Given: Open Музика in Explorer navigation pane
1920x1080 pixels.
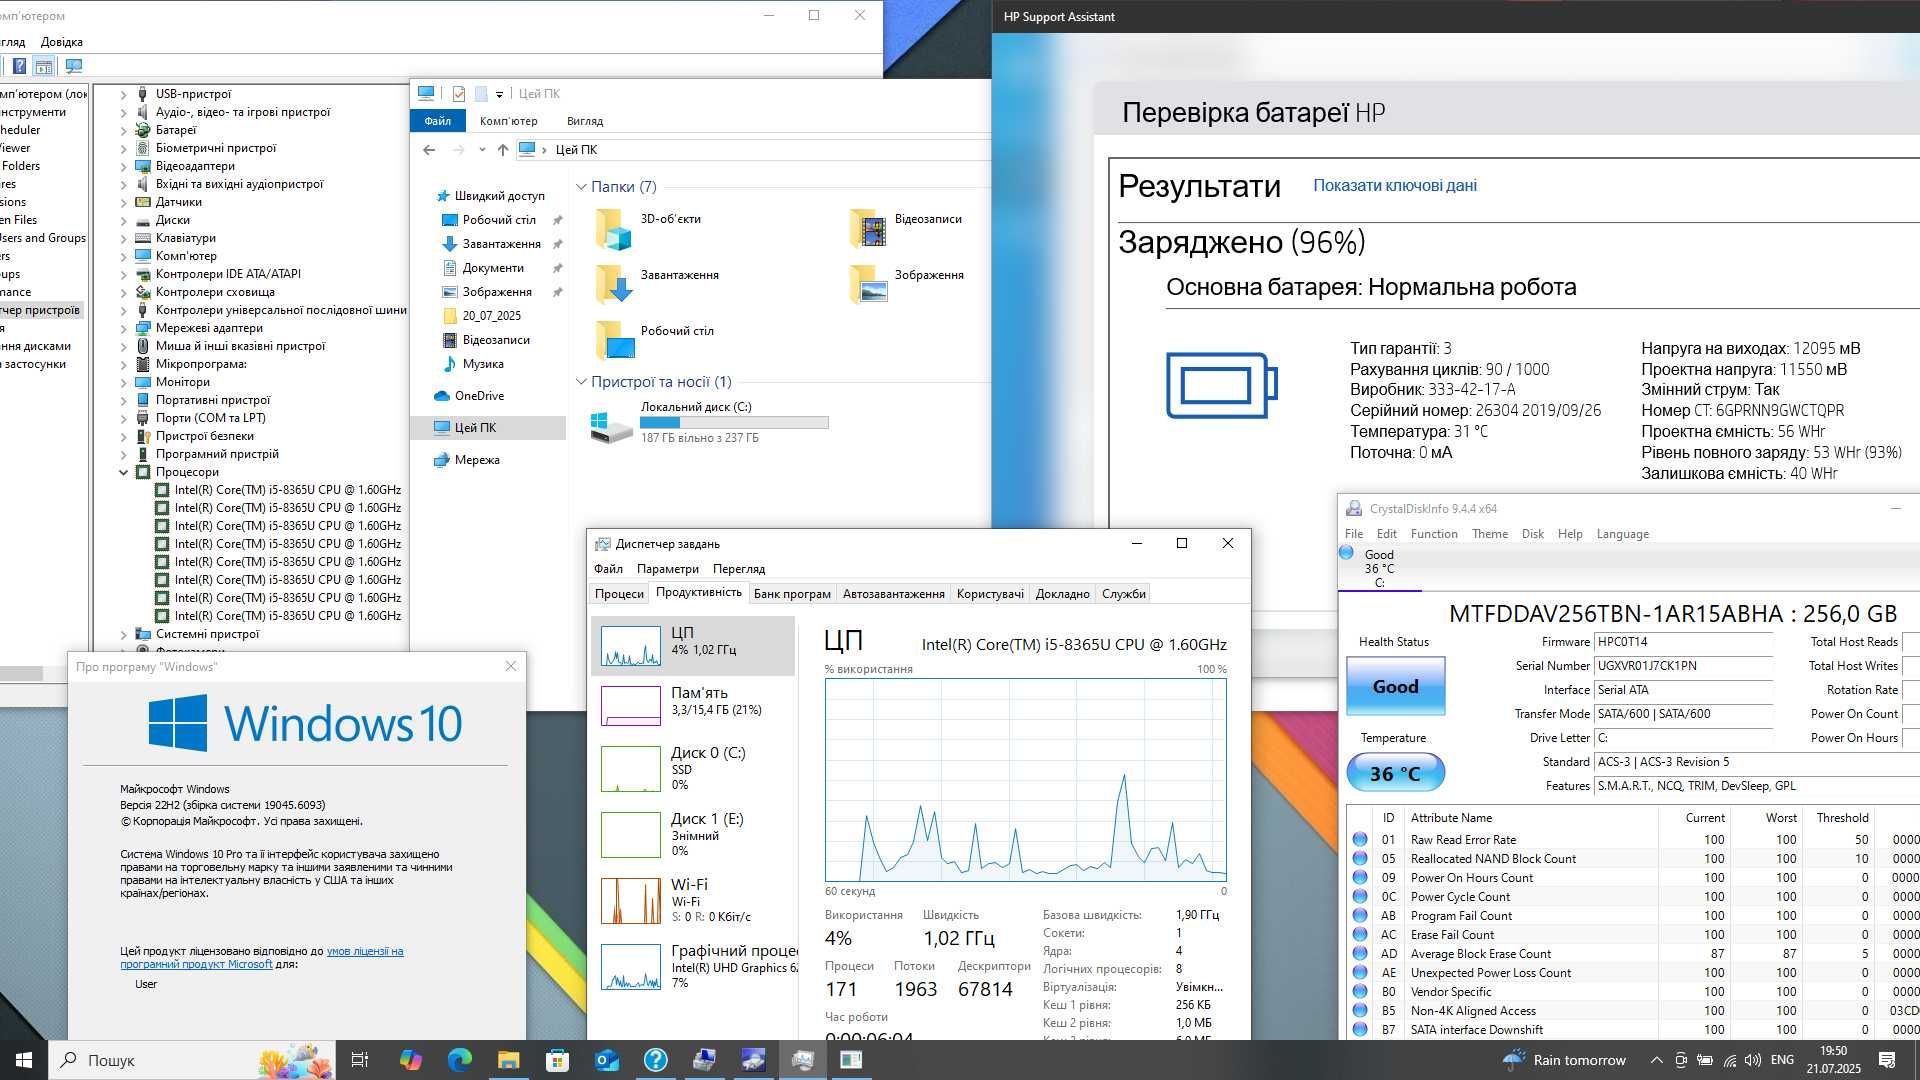Looking at the screenshot, I should coord(482,364).
